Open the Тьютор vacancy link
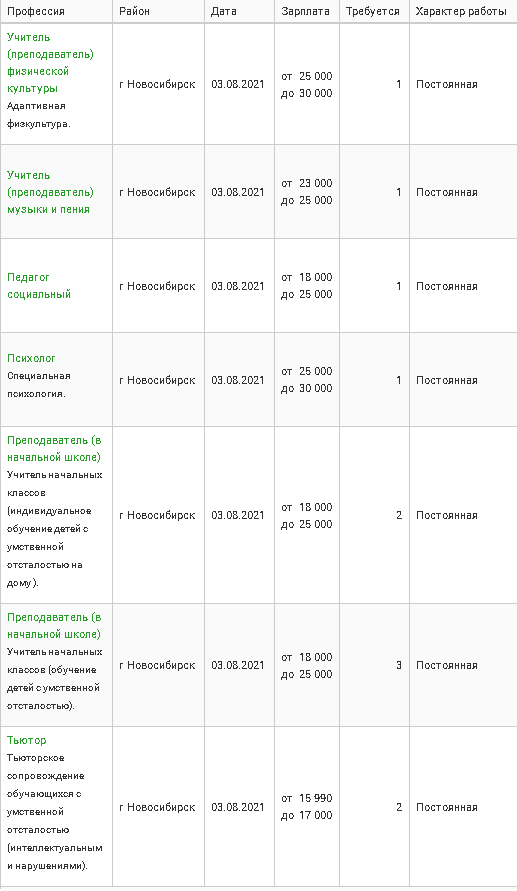The width and height of the screenshot is (517, 891). (x=27, y=740)
